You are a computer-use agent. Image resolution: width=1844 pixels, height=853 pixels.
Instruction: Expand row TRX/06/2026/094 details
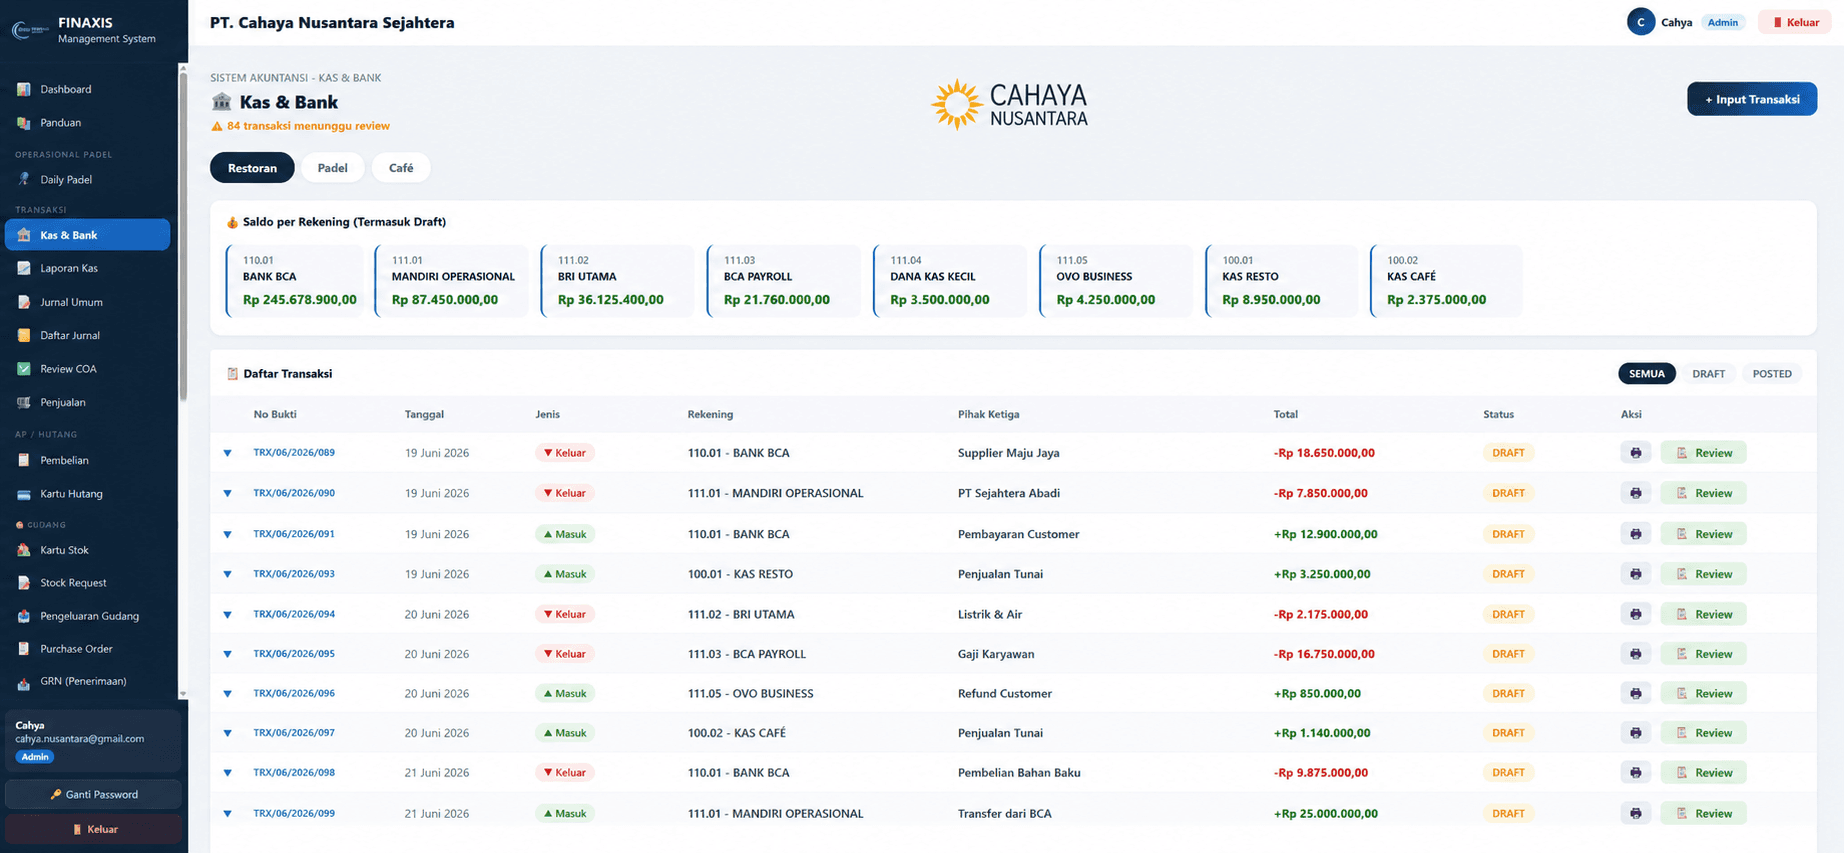228,614
